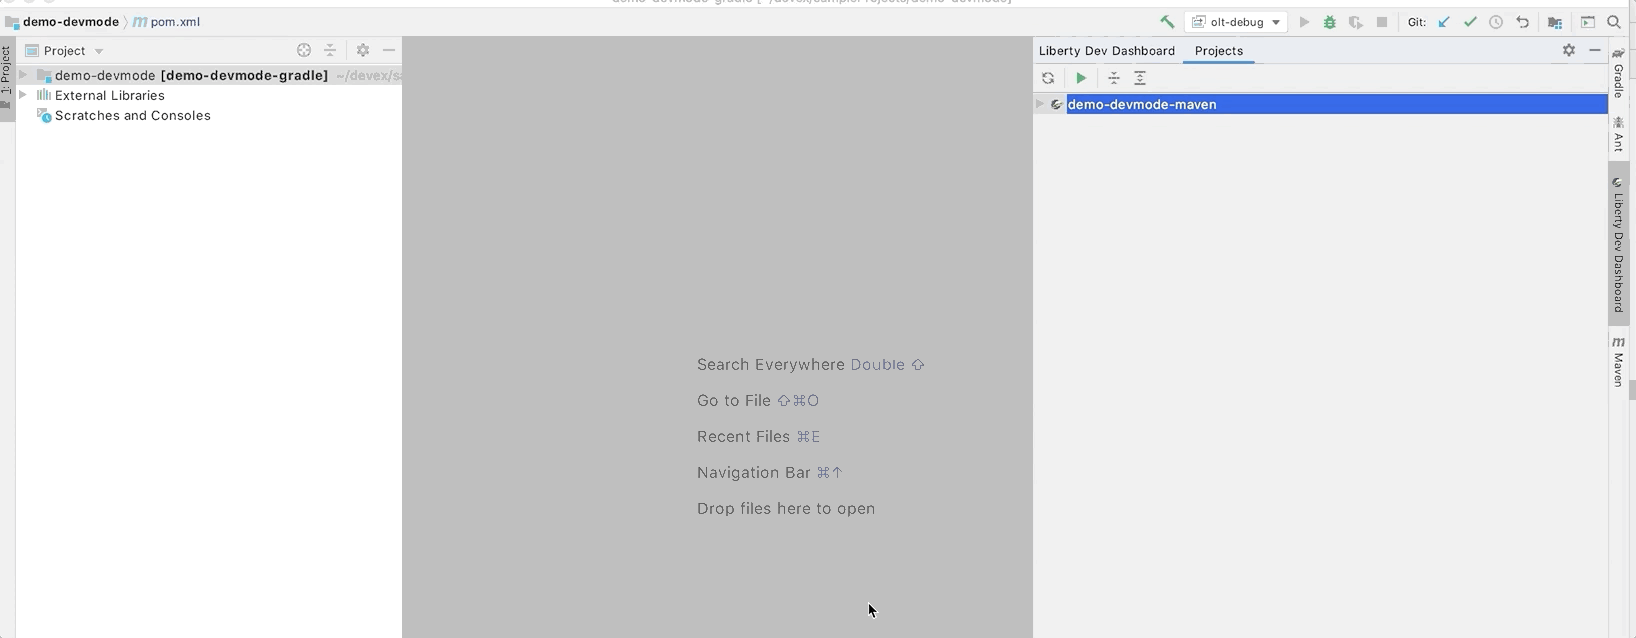Click the Git update project arrow
This screenshot has height=638, width=1636.
pyautogui.click(x=1443, y=22)
